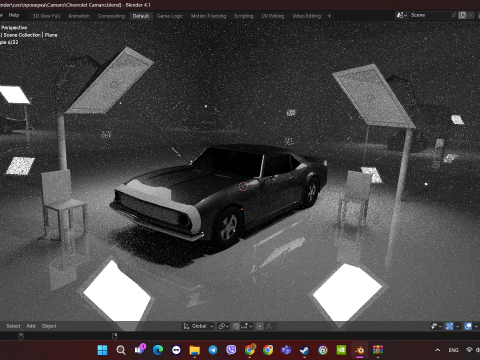Switch to the Video Editing workspace
480x360 pixels.
coord(306,16)
